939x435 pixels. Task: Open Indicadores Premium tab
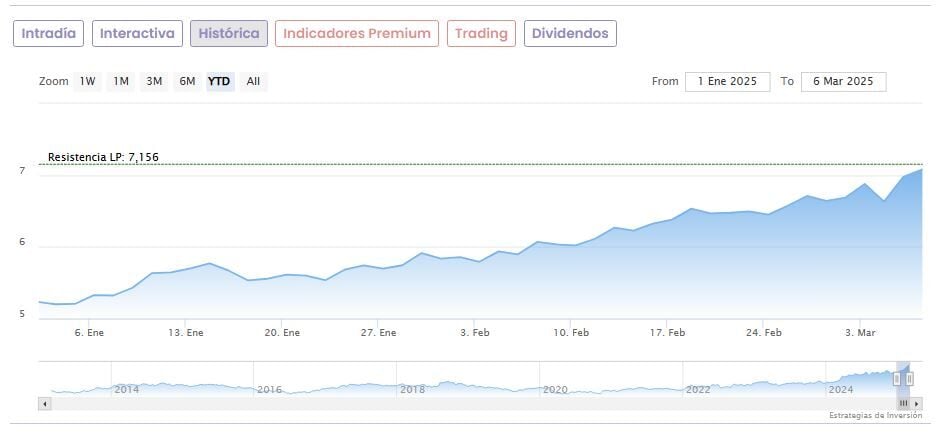coord(357,33)
